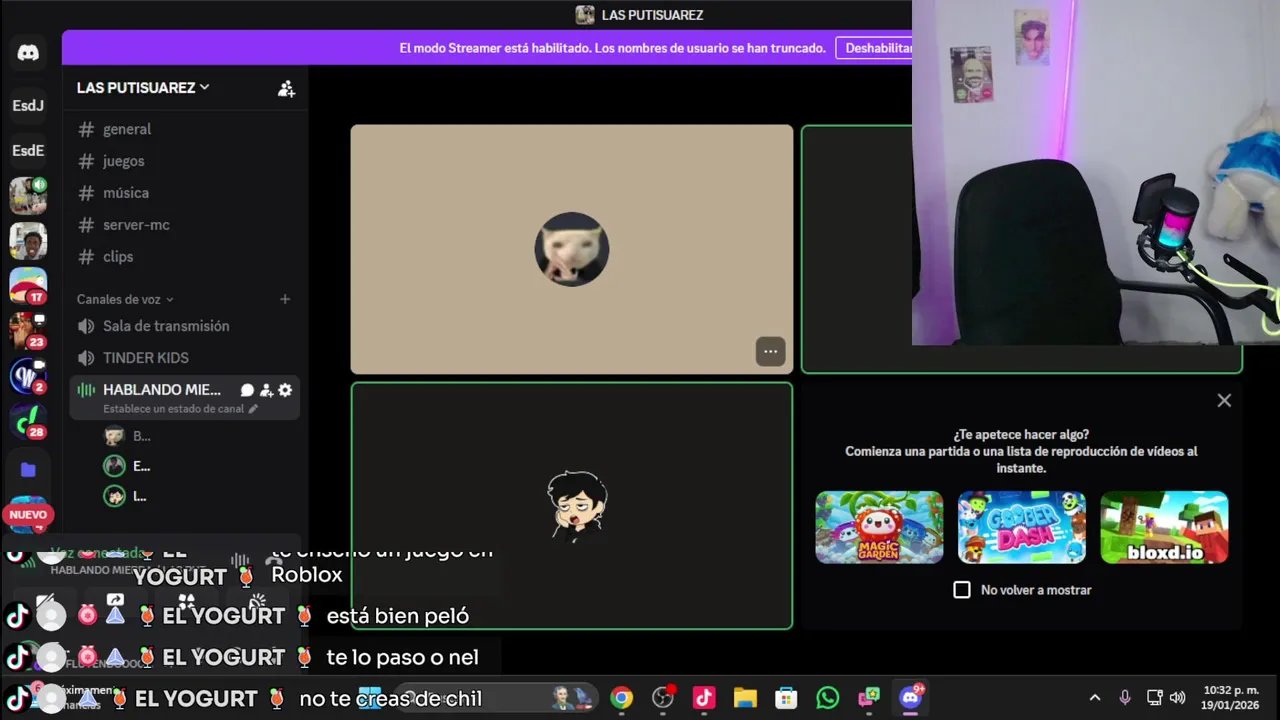Open WhatsApp from the taskbar
This screenshot has height=720, width=1280.
point(827,698)
